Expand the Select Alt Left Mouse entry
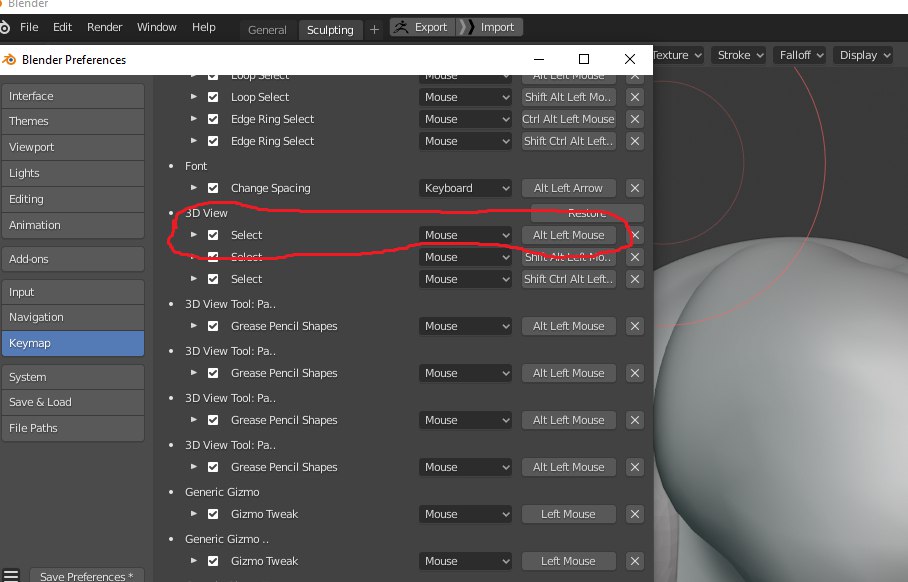The width and height of the screenshot is (908, 582). click(194, 235)
